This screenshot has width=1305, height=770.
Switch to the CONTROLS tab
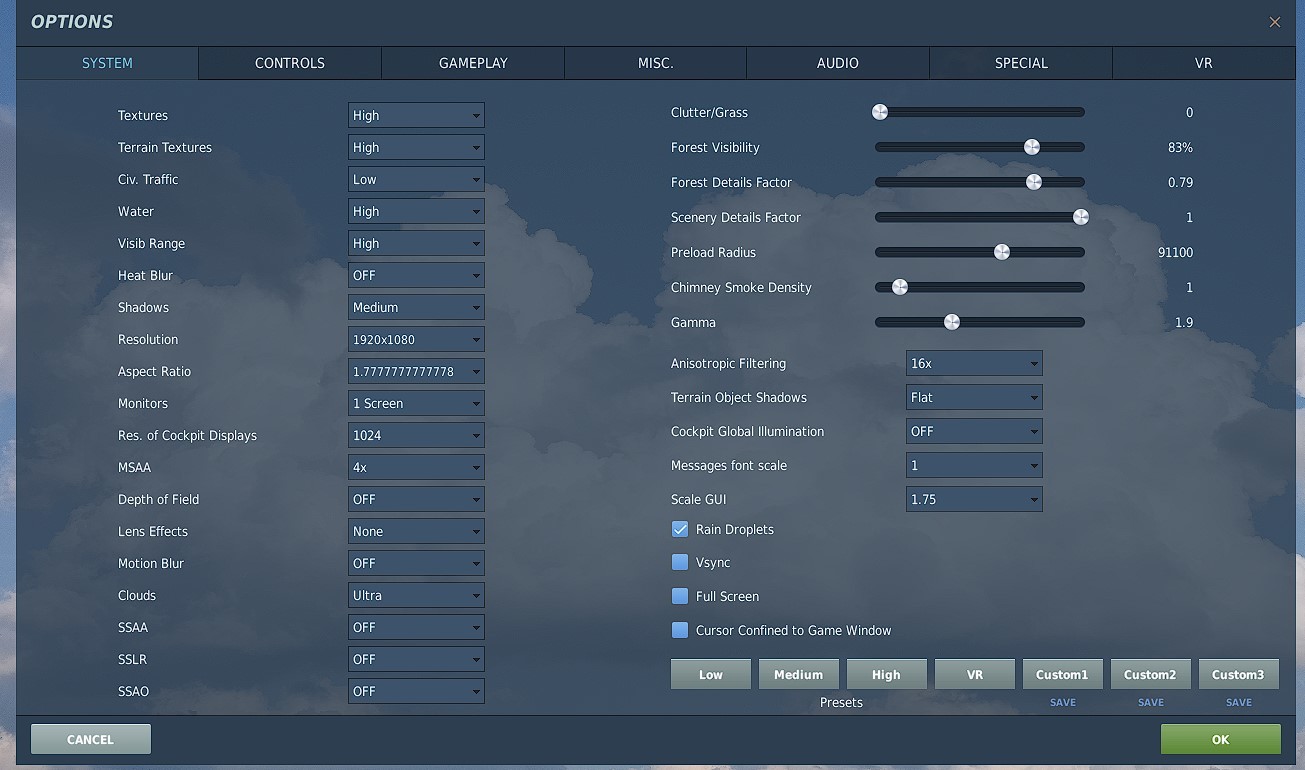(x=290, y=63)
